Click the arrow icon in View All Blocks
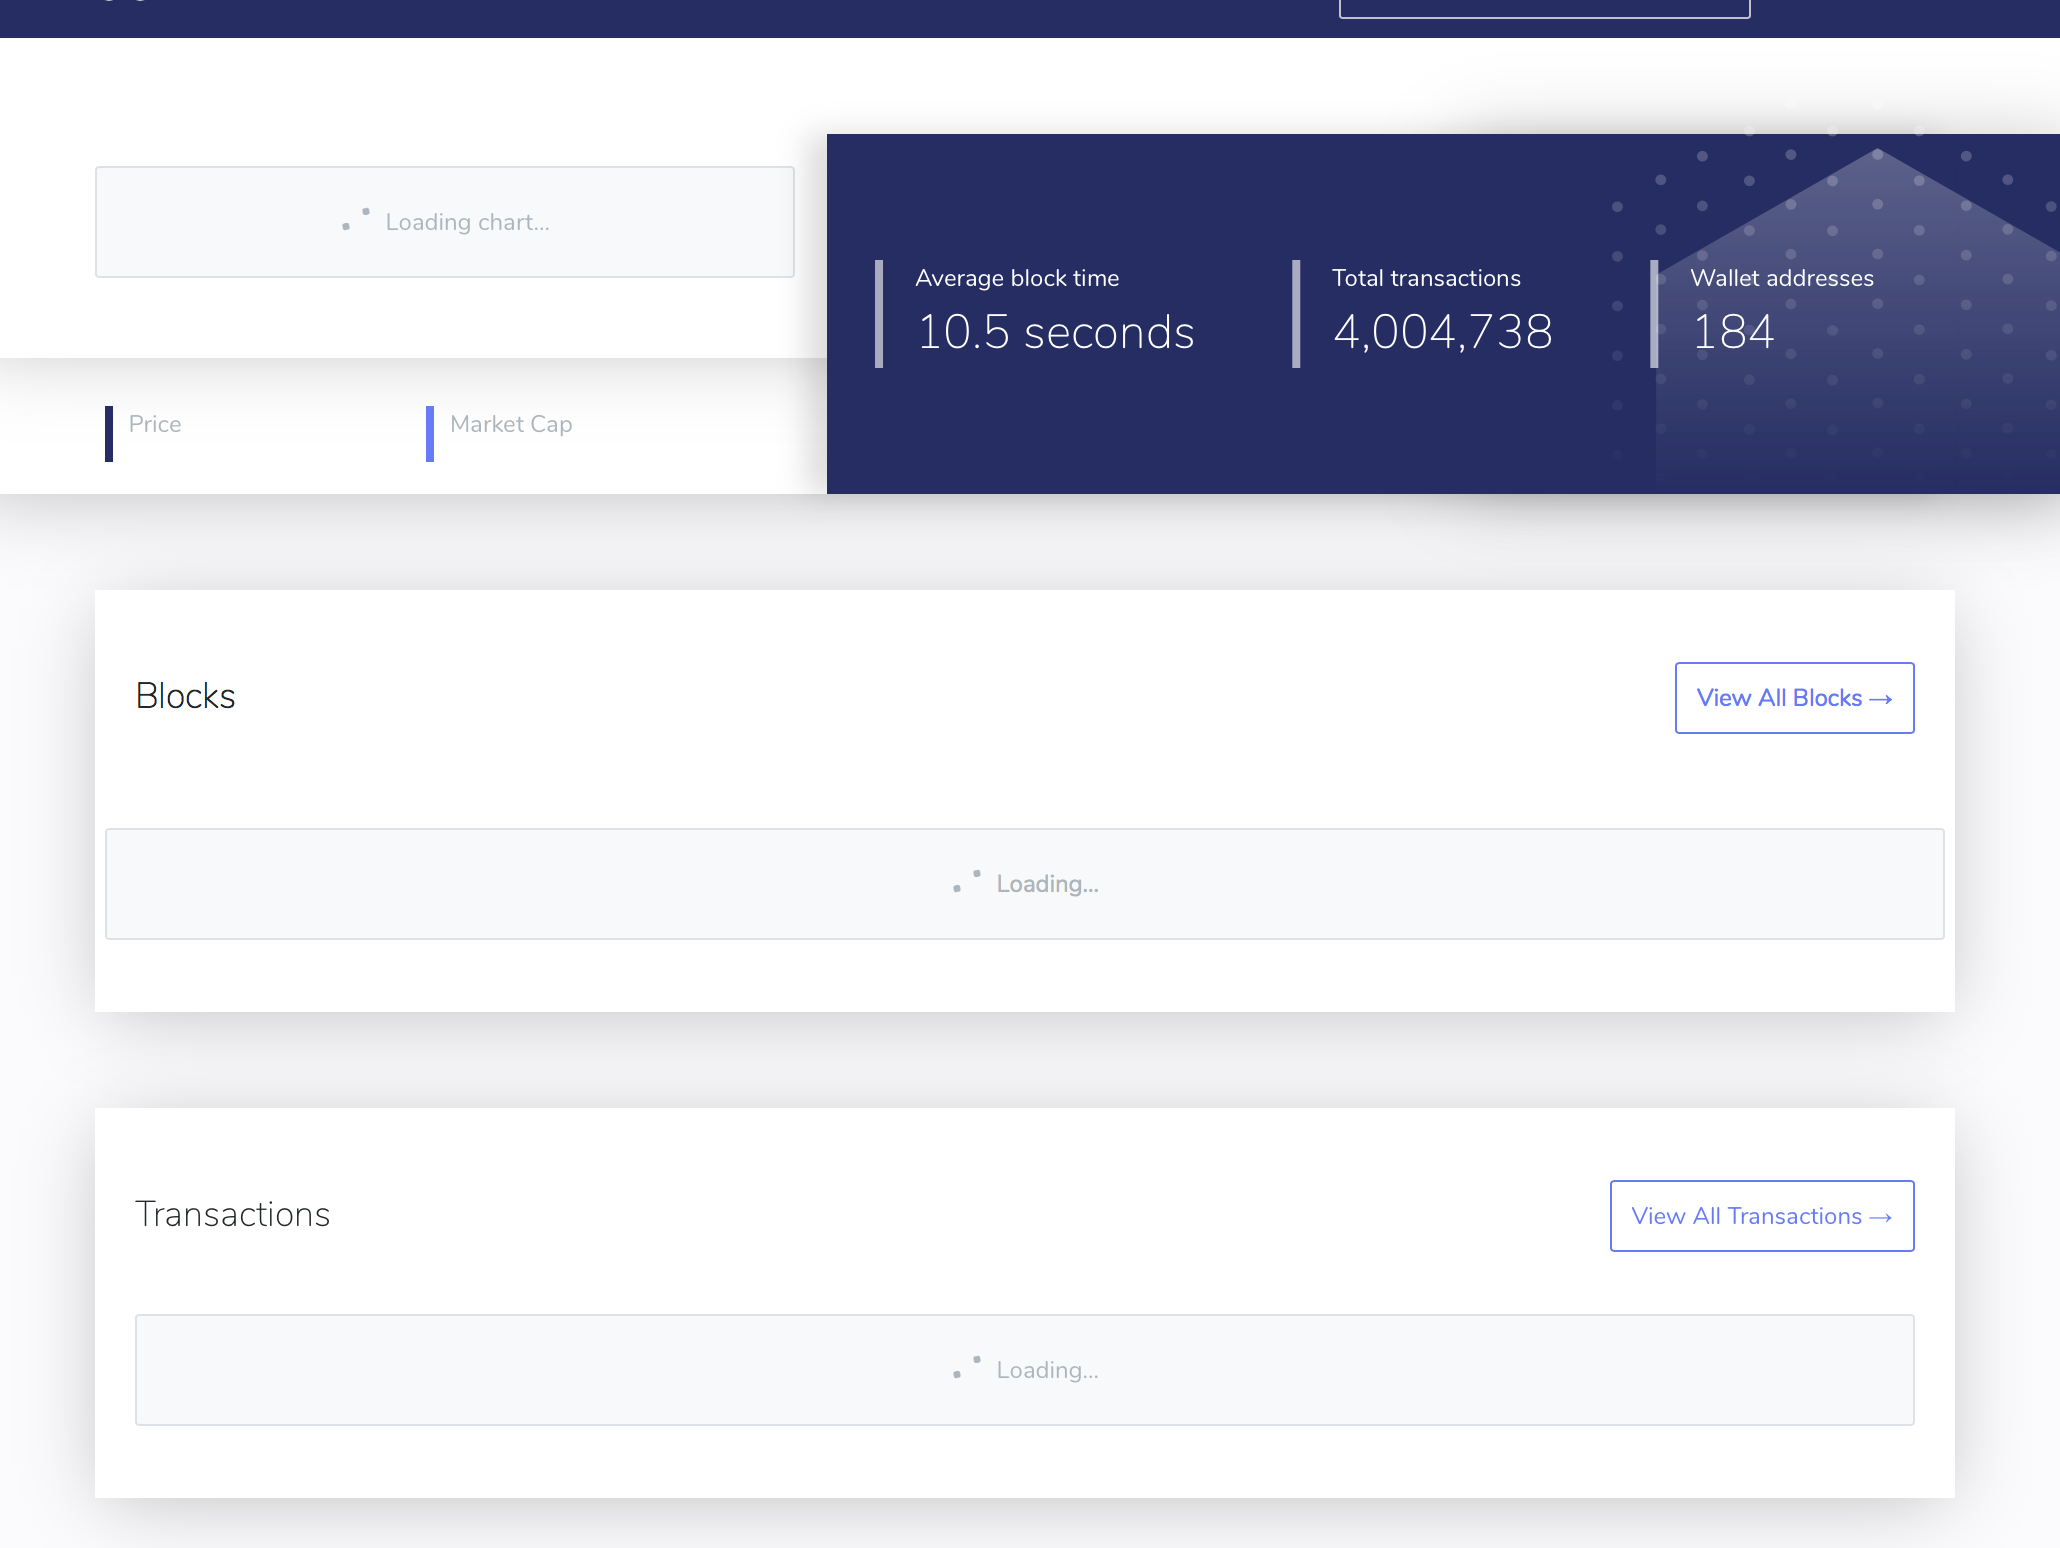 1881,698
